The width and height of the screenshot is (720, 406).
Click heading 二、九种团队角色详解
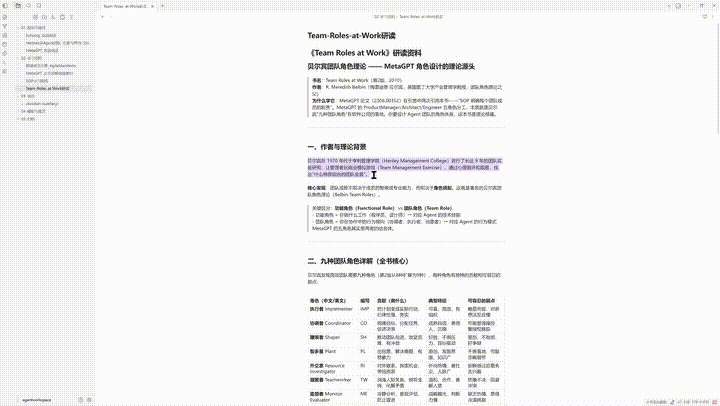[x=358, y=261]
